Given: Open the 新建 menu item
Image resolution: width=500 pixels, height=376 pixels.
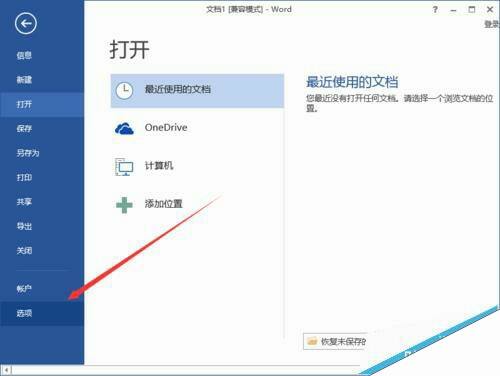Looking at the screenshot, I should point(42,80).
